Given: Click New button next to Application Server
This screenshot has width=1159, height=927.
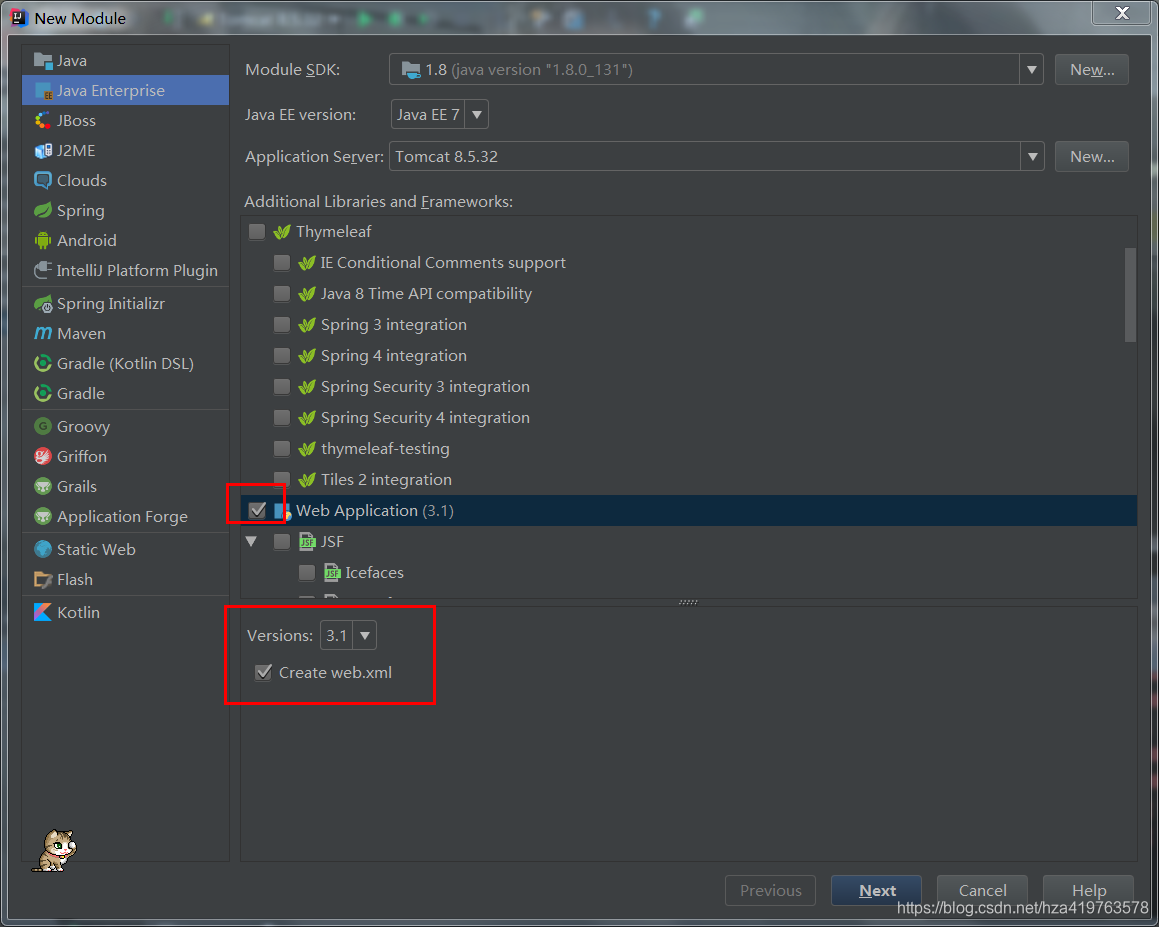Looking at the screenshot, I should [x=1092, y=157].
